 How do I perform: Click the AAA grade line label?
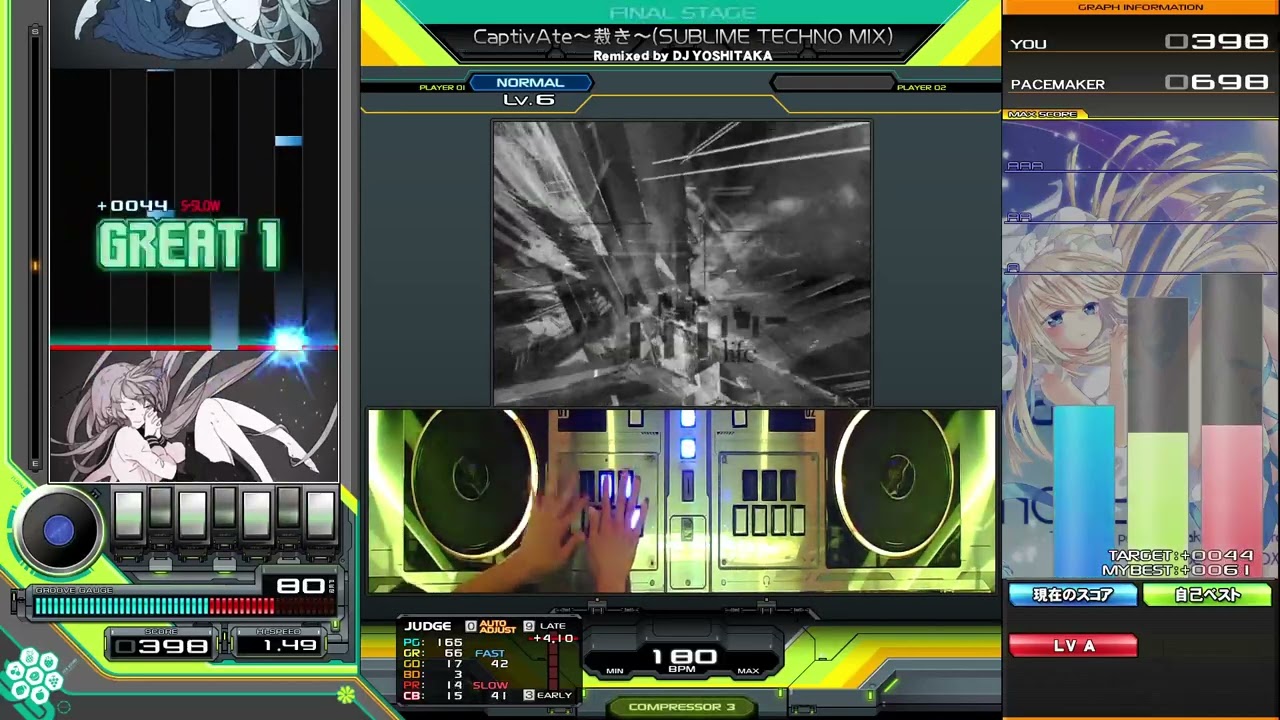click(x=1024, y=166)
